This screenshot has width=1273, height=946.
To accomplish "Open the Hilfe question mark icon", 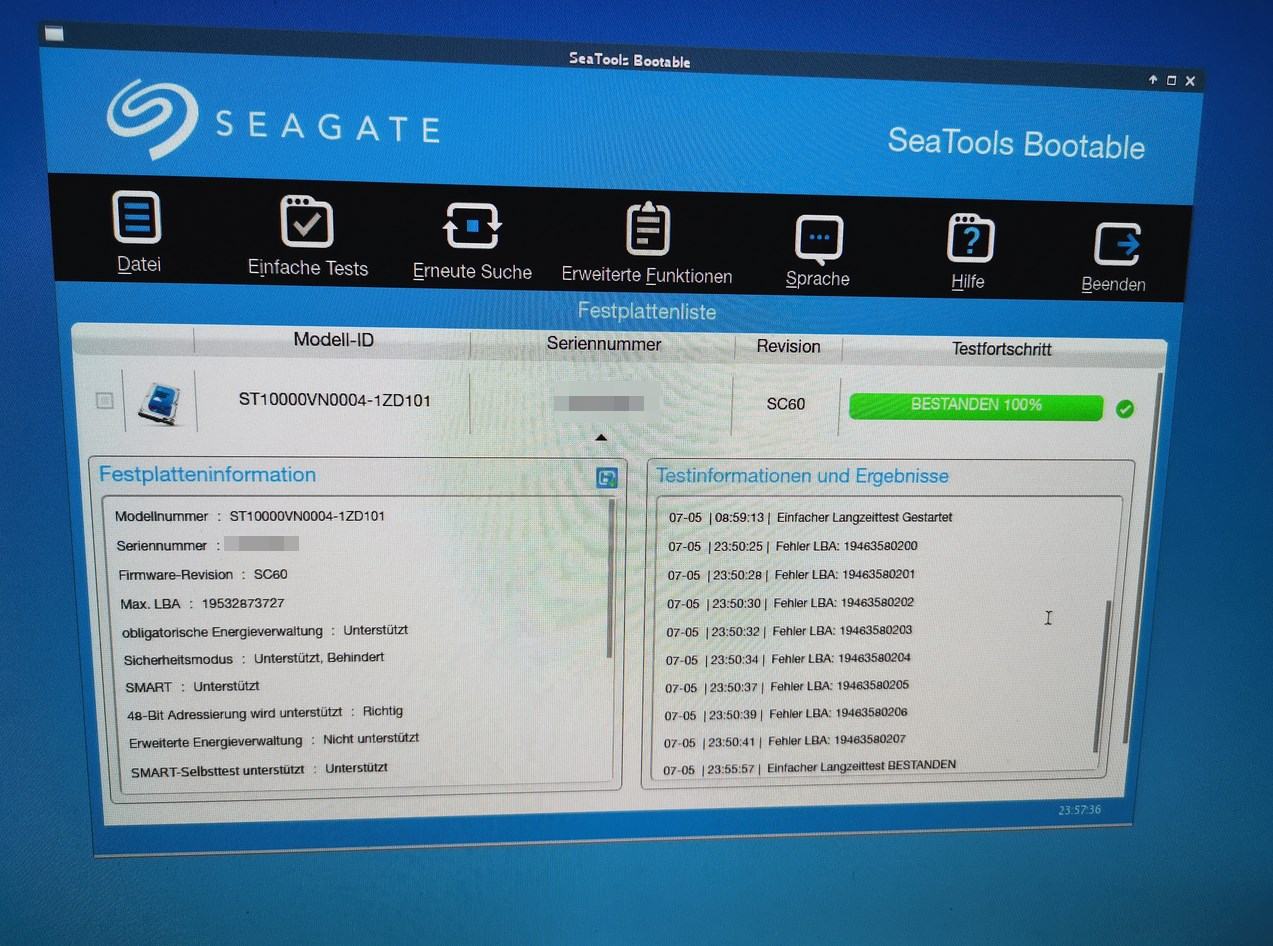I will [969, 240].
